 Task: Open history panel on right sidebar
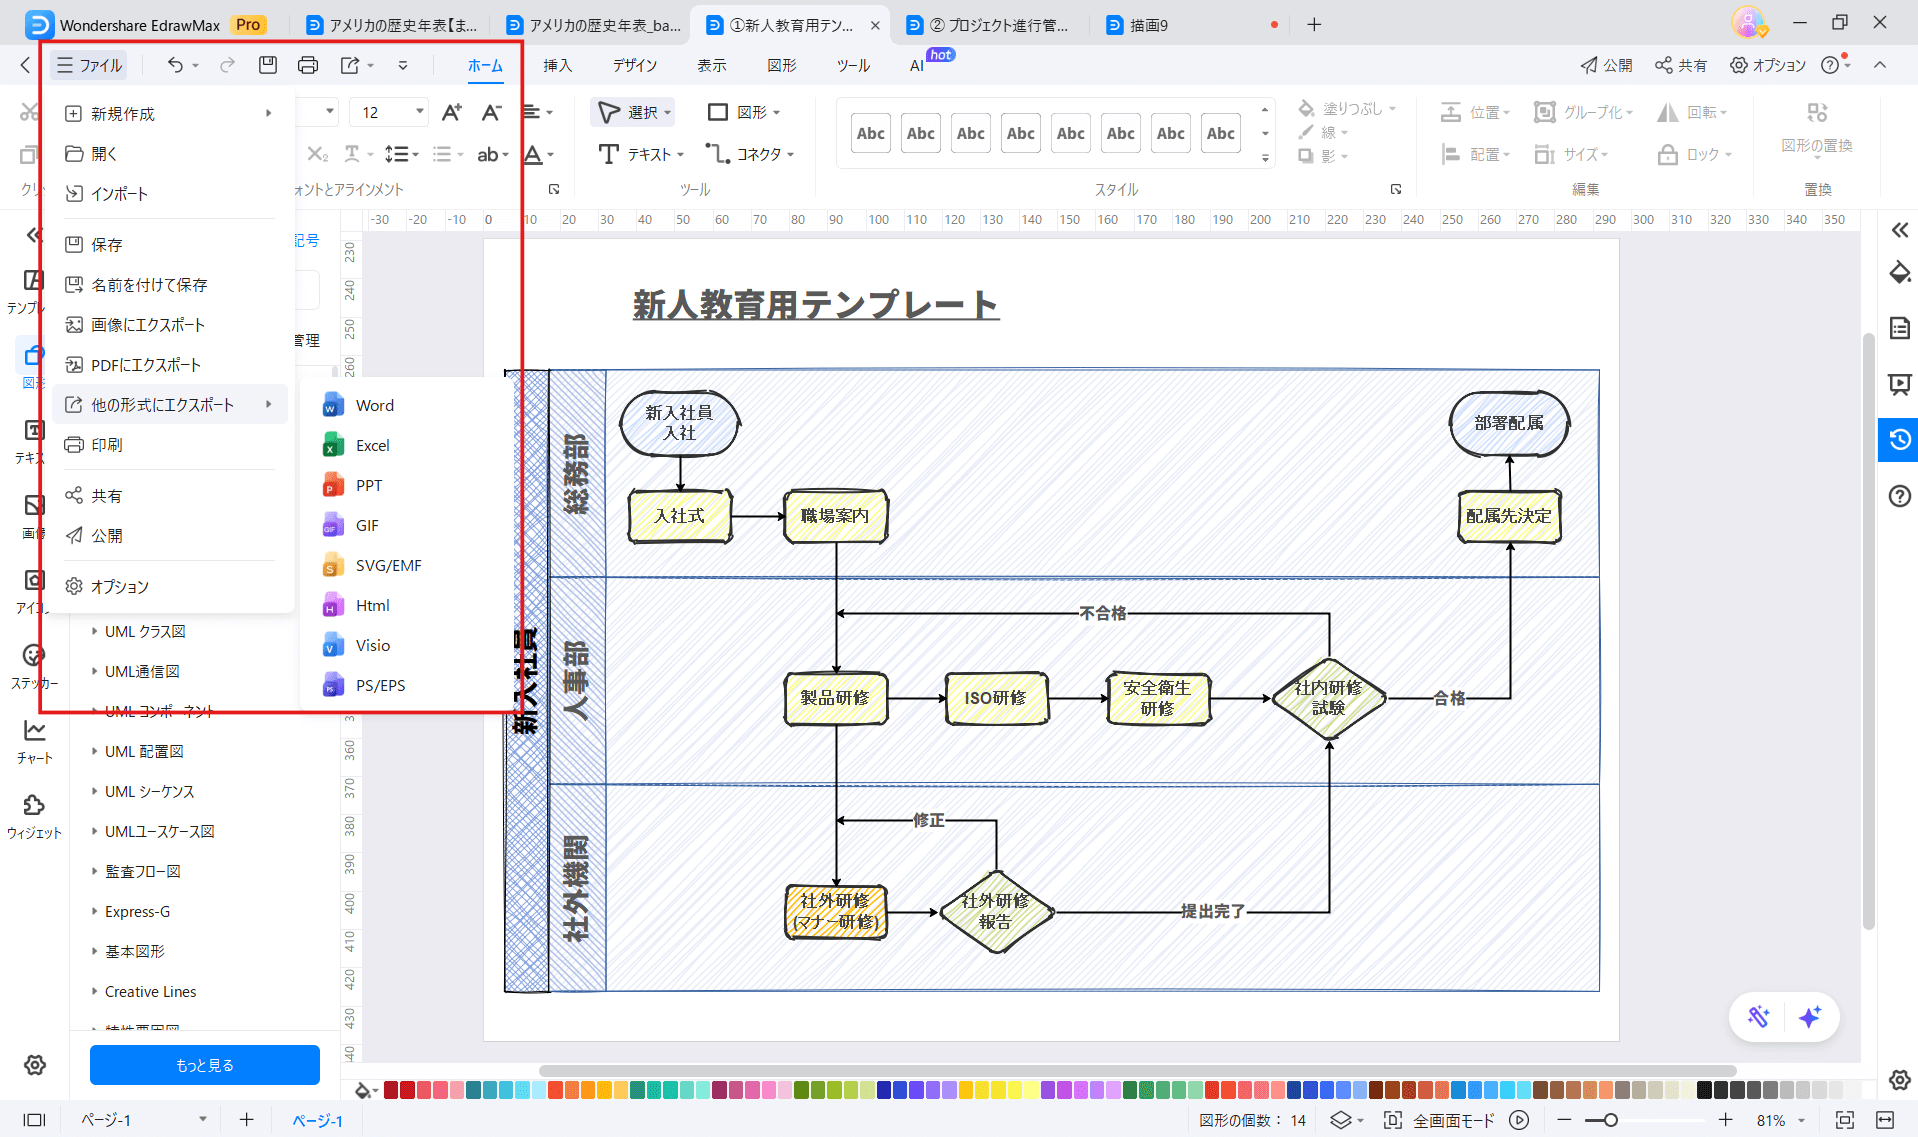click(x=1899, y=439)
